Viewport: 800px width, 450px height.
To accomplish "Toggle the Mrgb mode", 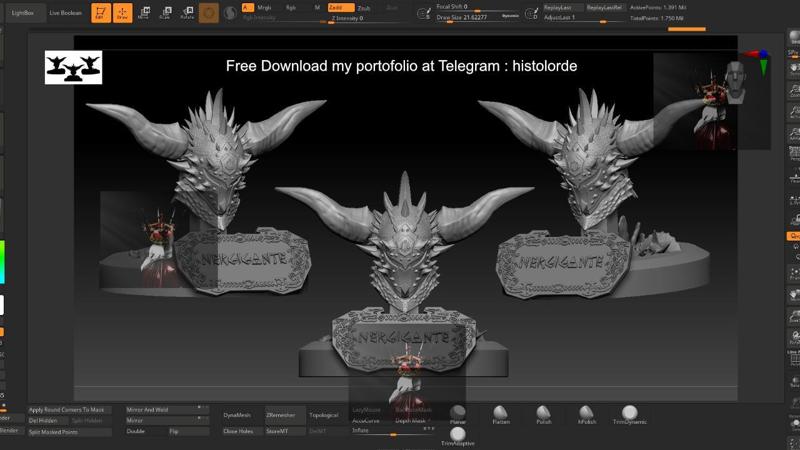I will tap(264, 8).
